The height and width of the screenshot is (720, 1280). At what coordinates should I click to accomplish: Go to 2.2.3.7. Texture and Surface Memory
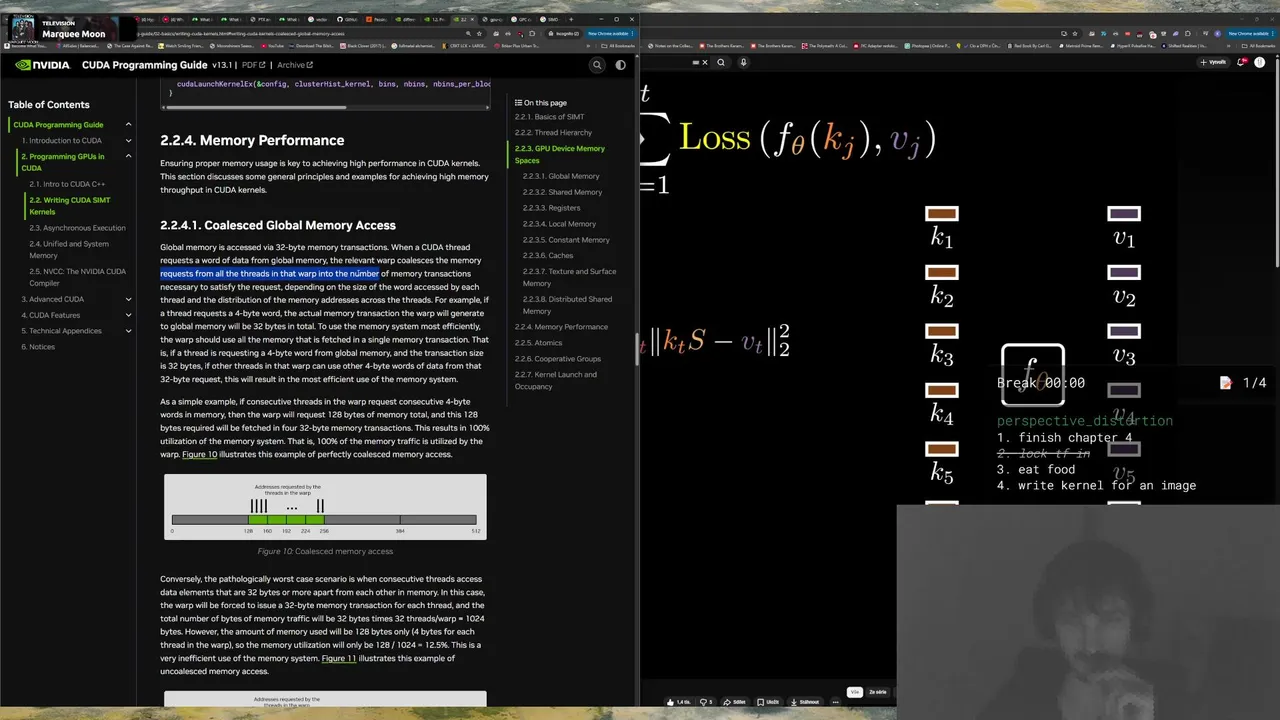tap(569, 277)
